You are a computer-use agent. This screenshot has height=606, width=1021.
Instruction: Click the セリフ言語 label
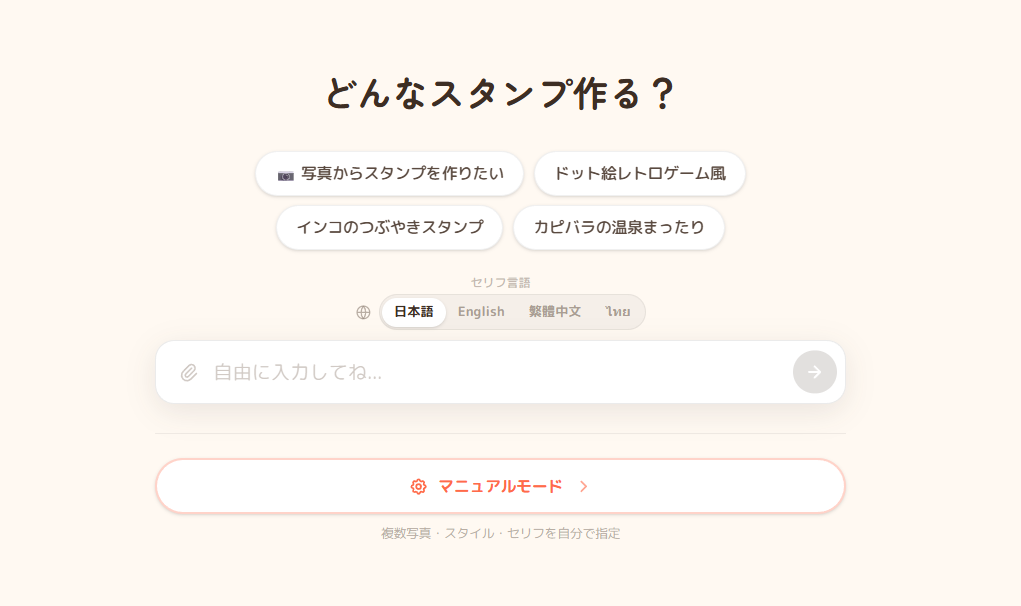tap(500, 283)
